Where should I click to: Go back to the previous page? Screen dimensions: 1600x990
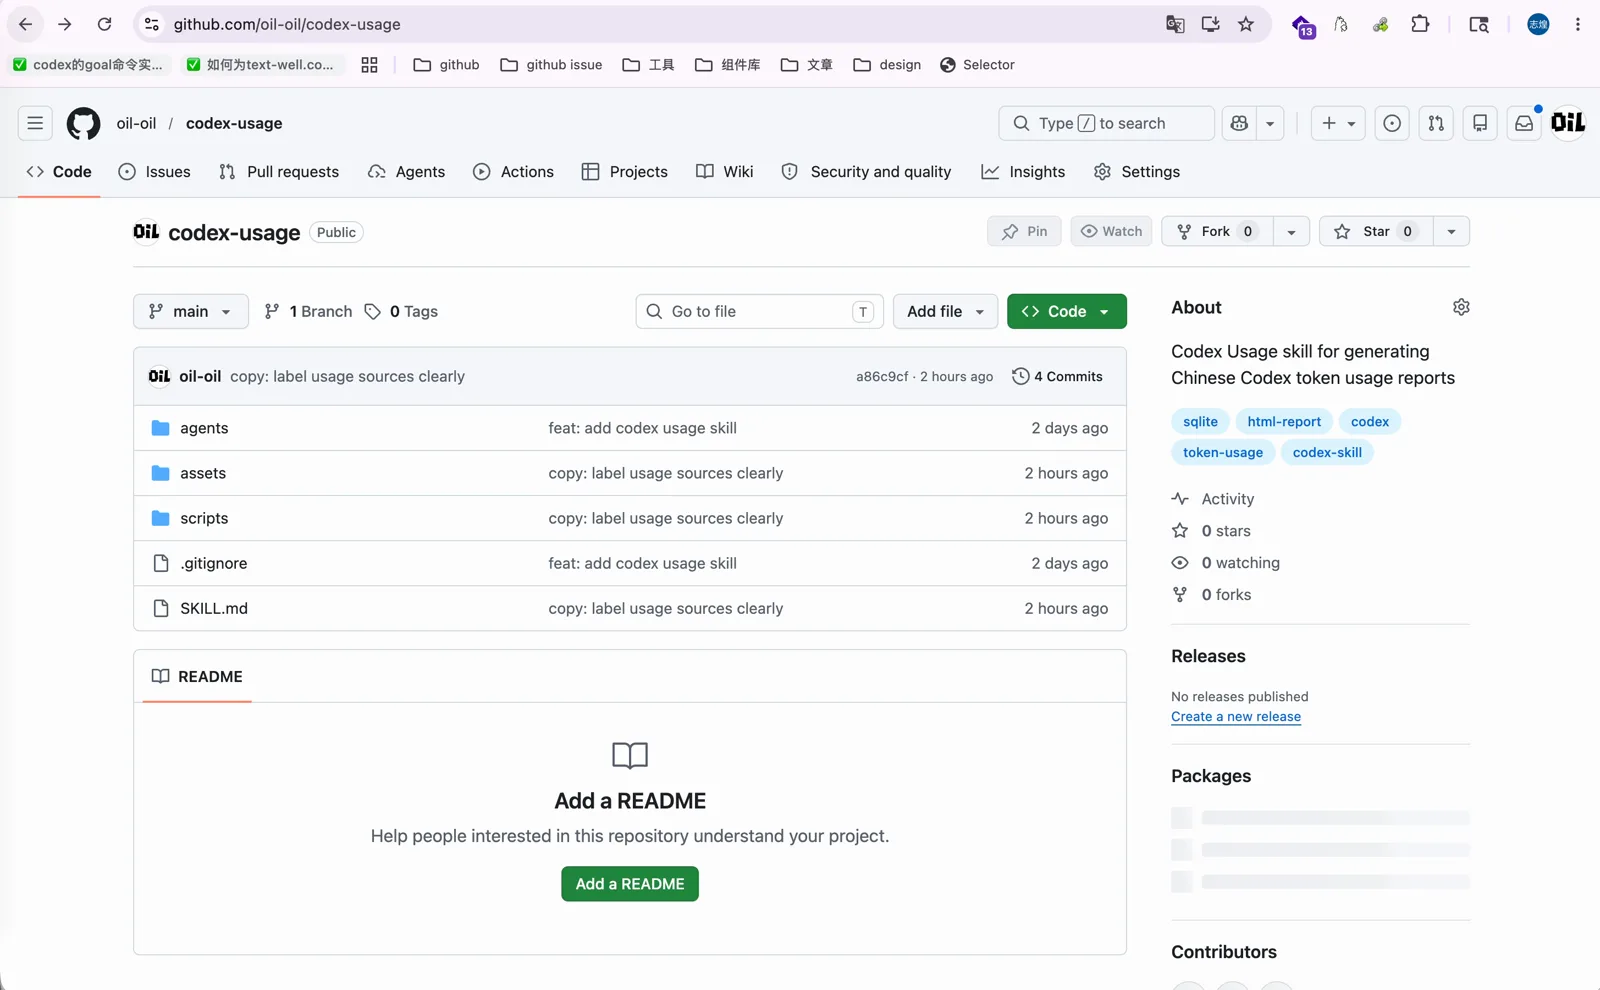pos(26,24)
